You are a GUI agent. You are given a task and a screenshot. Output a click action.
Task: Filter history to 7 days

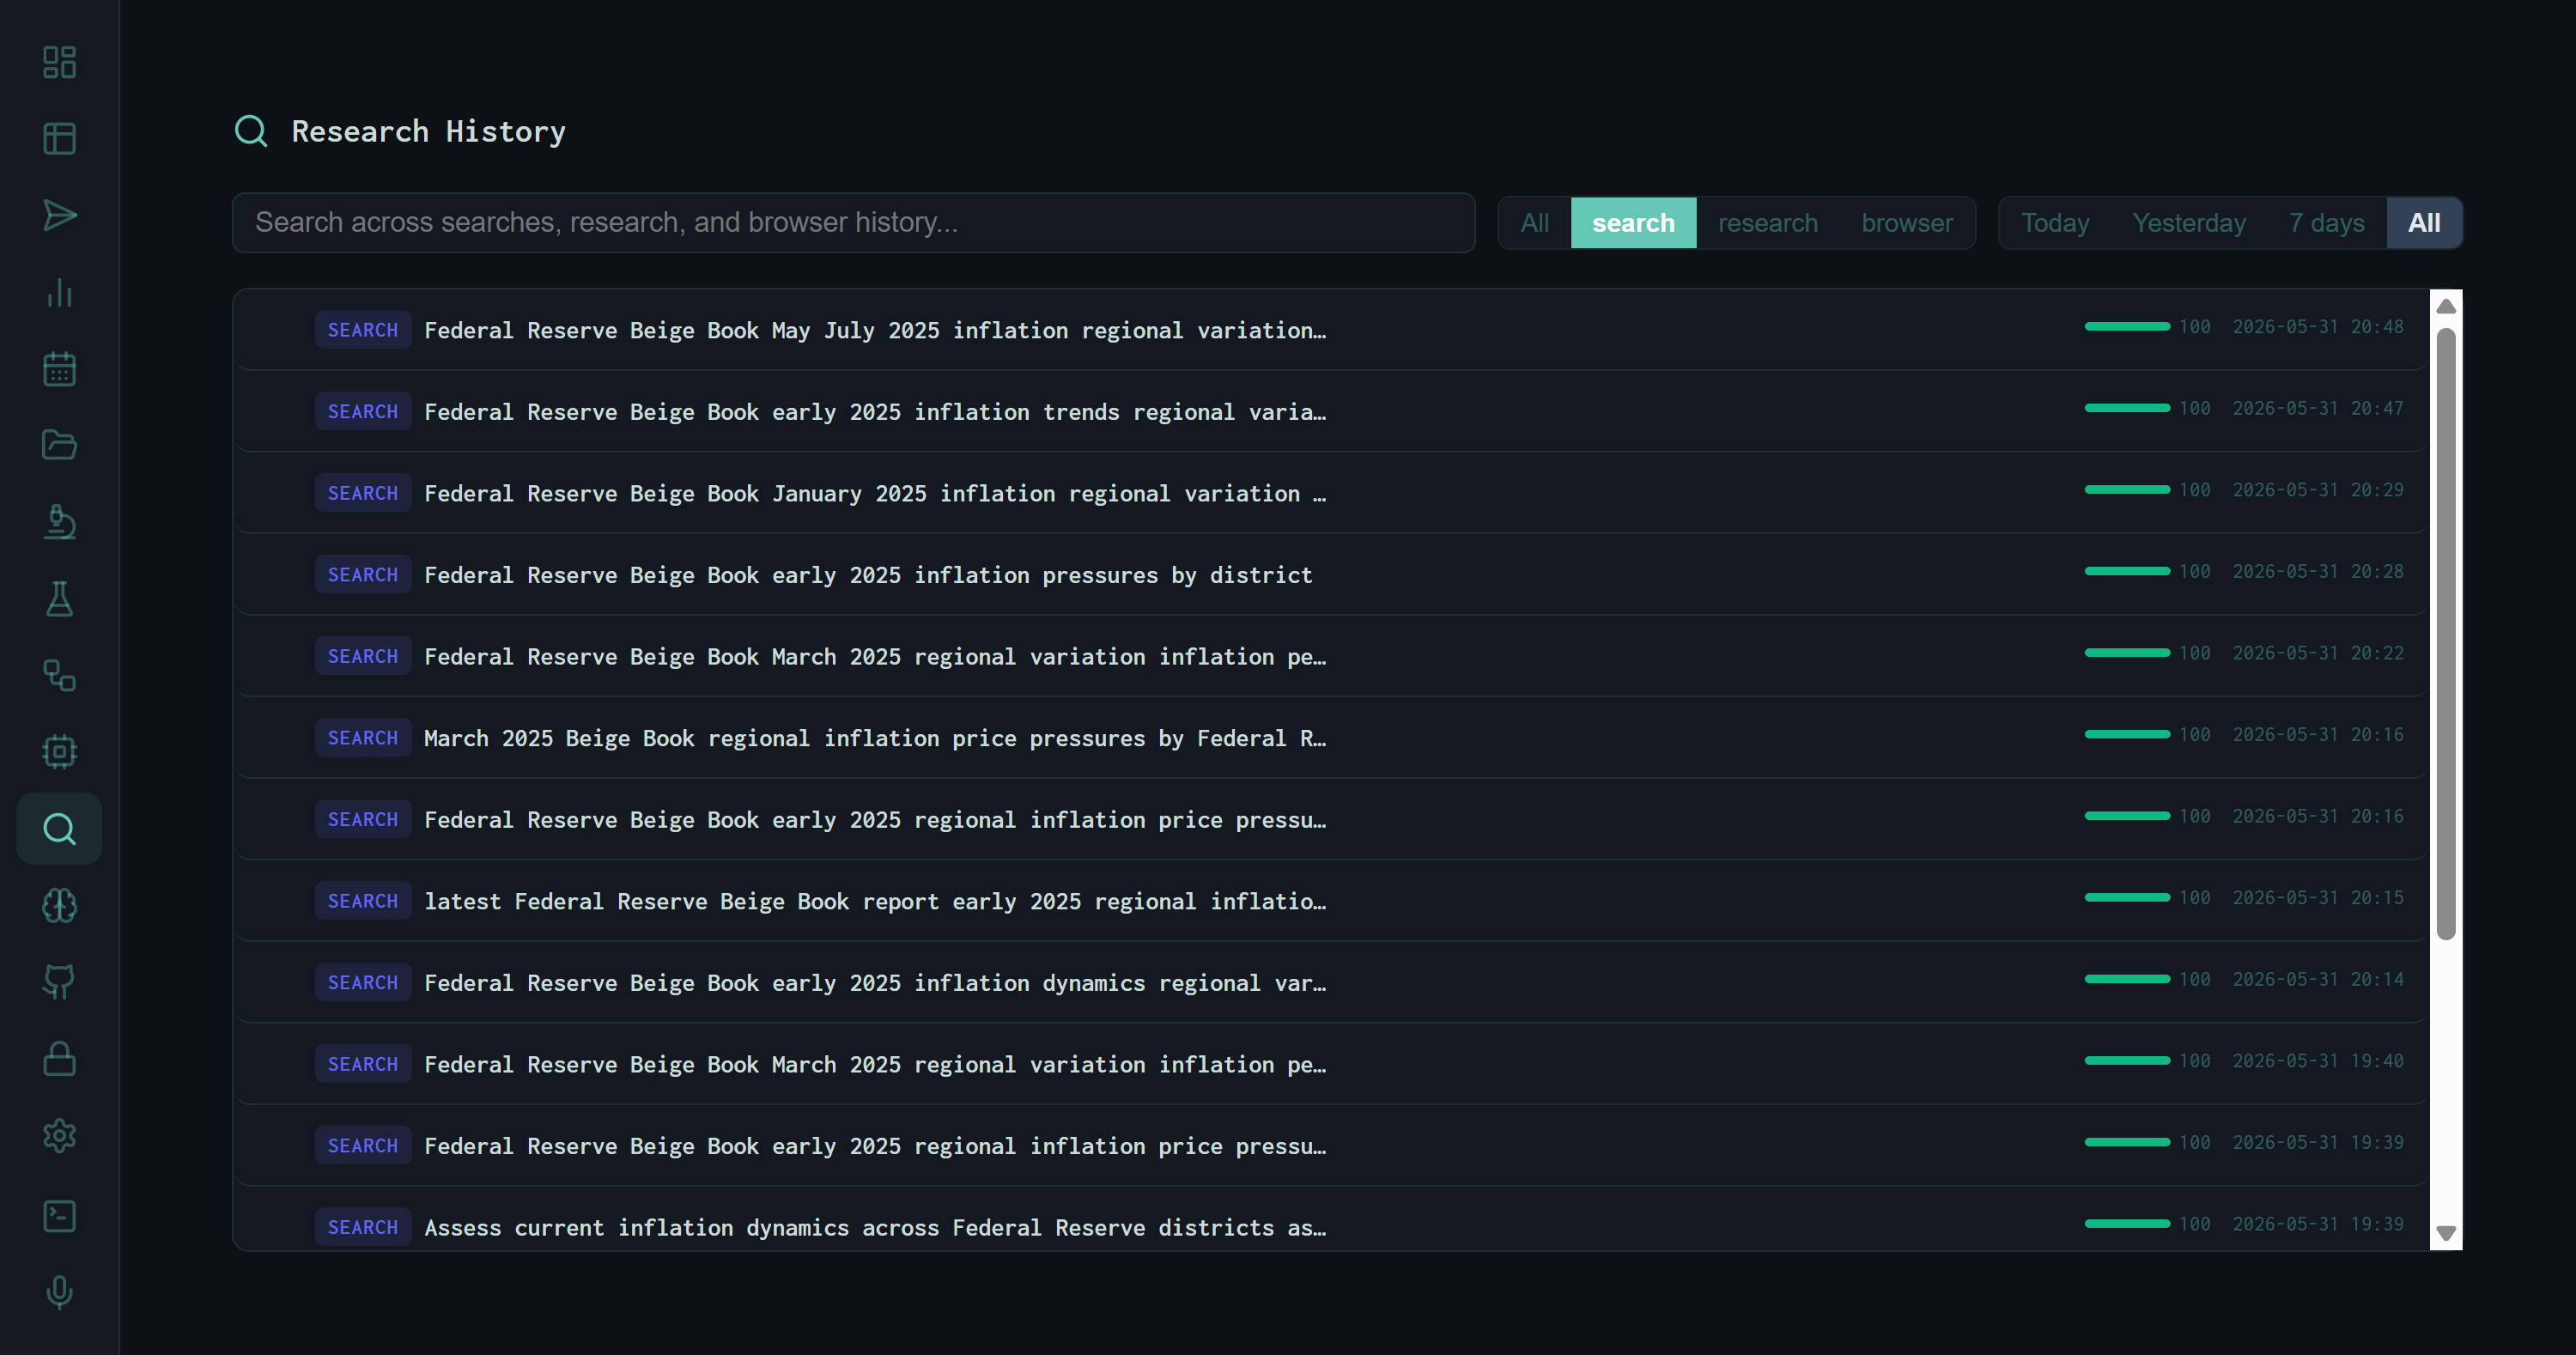coord(2326,222)
